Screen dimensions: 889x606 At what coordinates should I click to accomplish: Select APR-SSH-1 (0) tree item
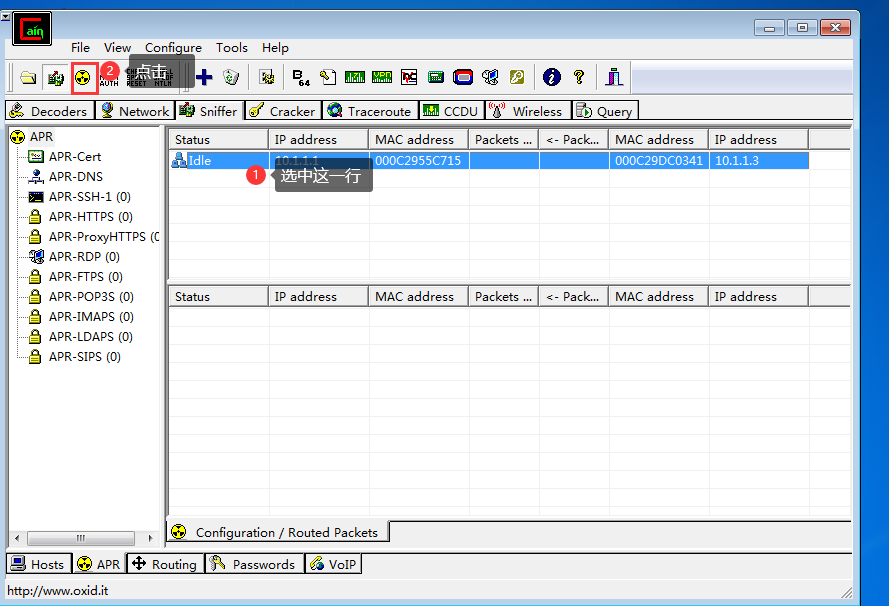[x=90, y=197]
